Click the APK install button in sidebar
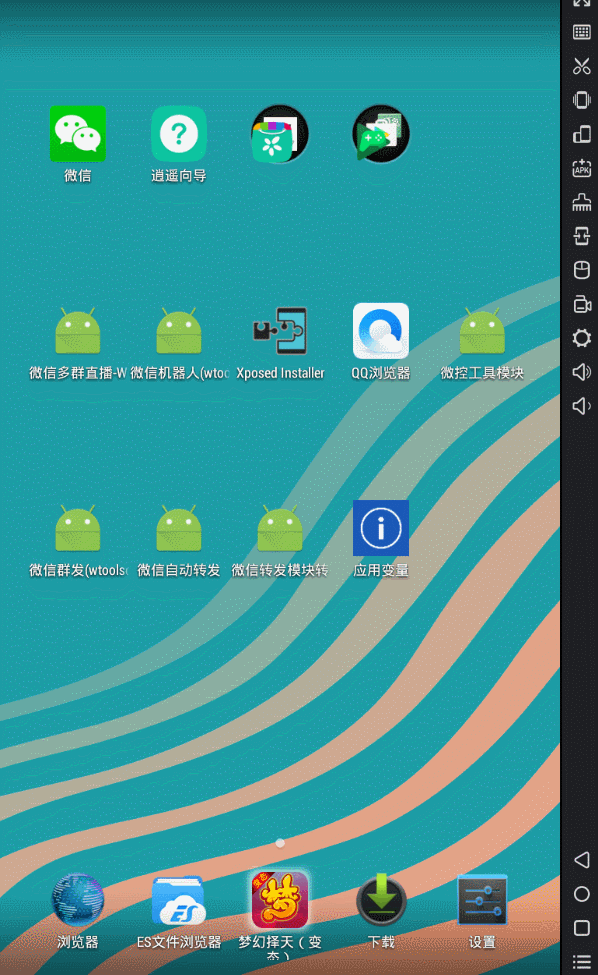 tap(582, 168)
